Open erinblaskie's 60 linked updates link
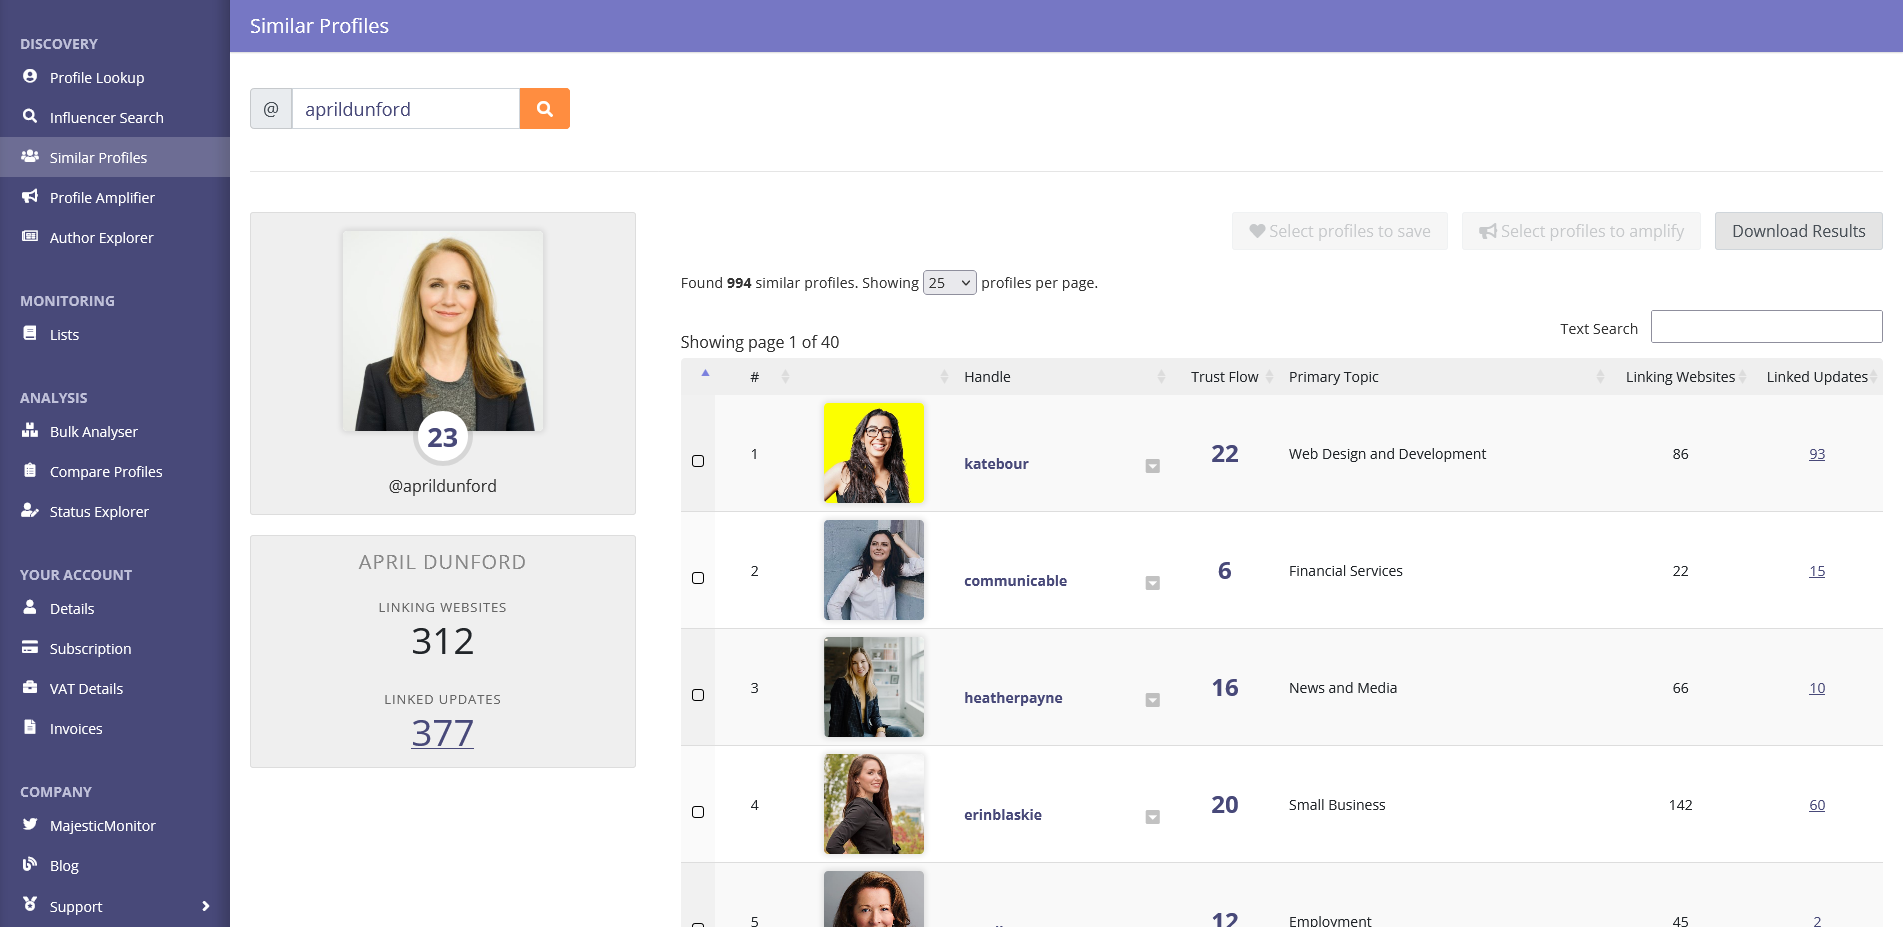The image size is (1903, 927). point(1817,805)
